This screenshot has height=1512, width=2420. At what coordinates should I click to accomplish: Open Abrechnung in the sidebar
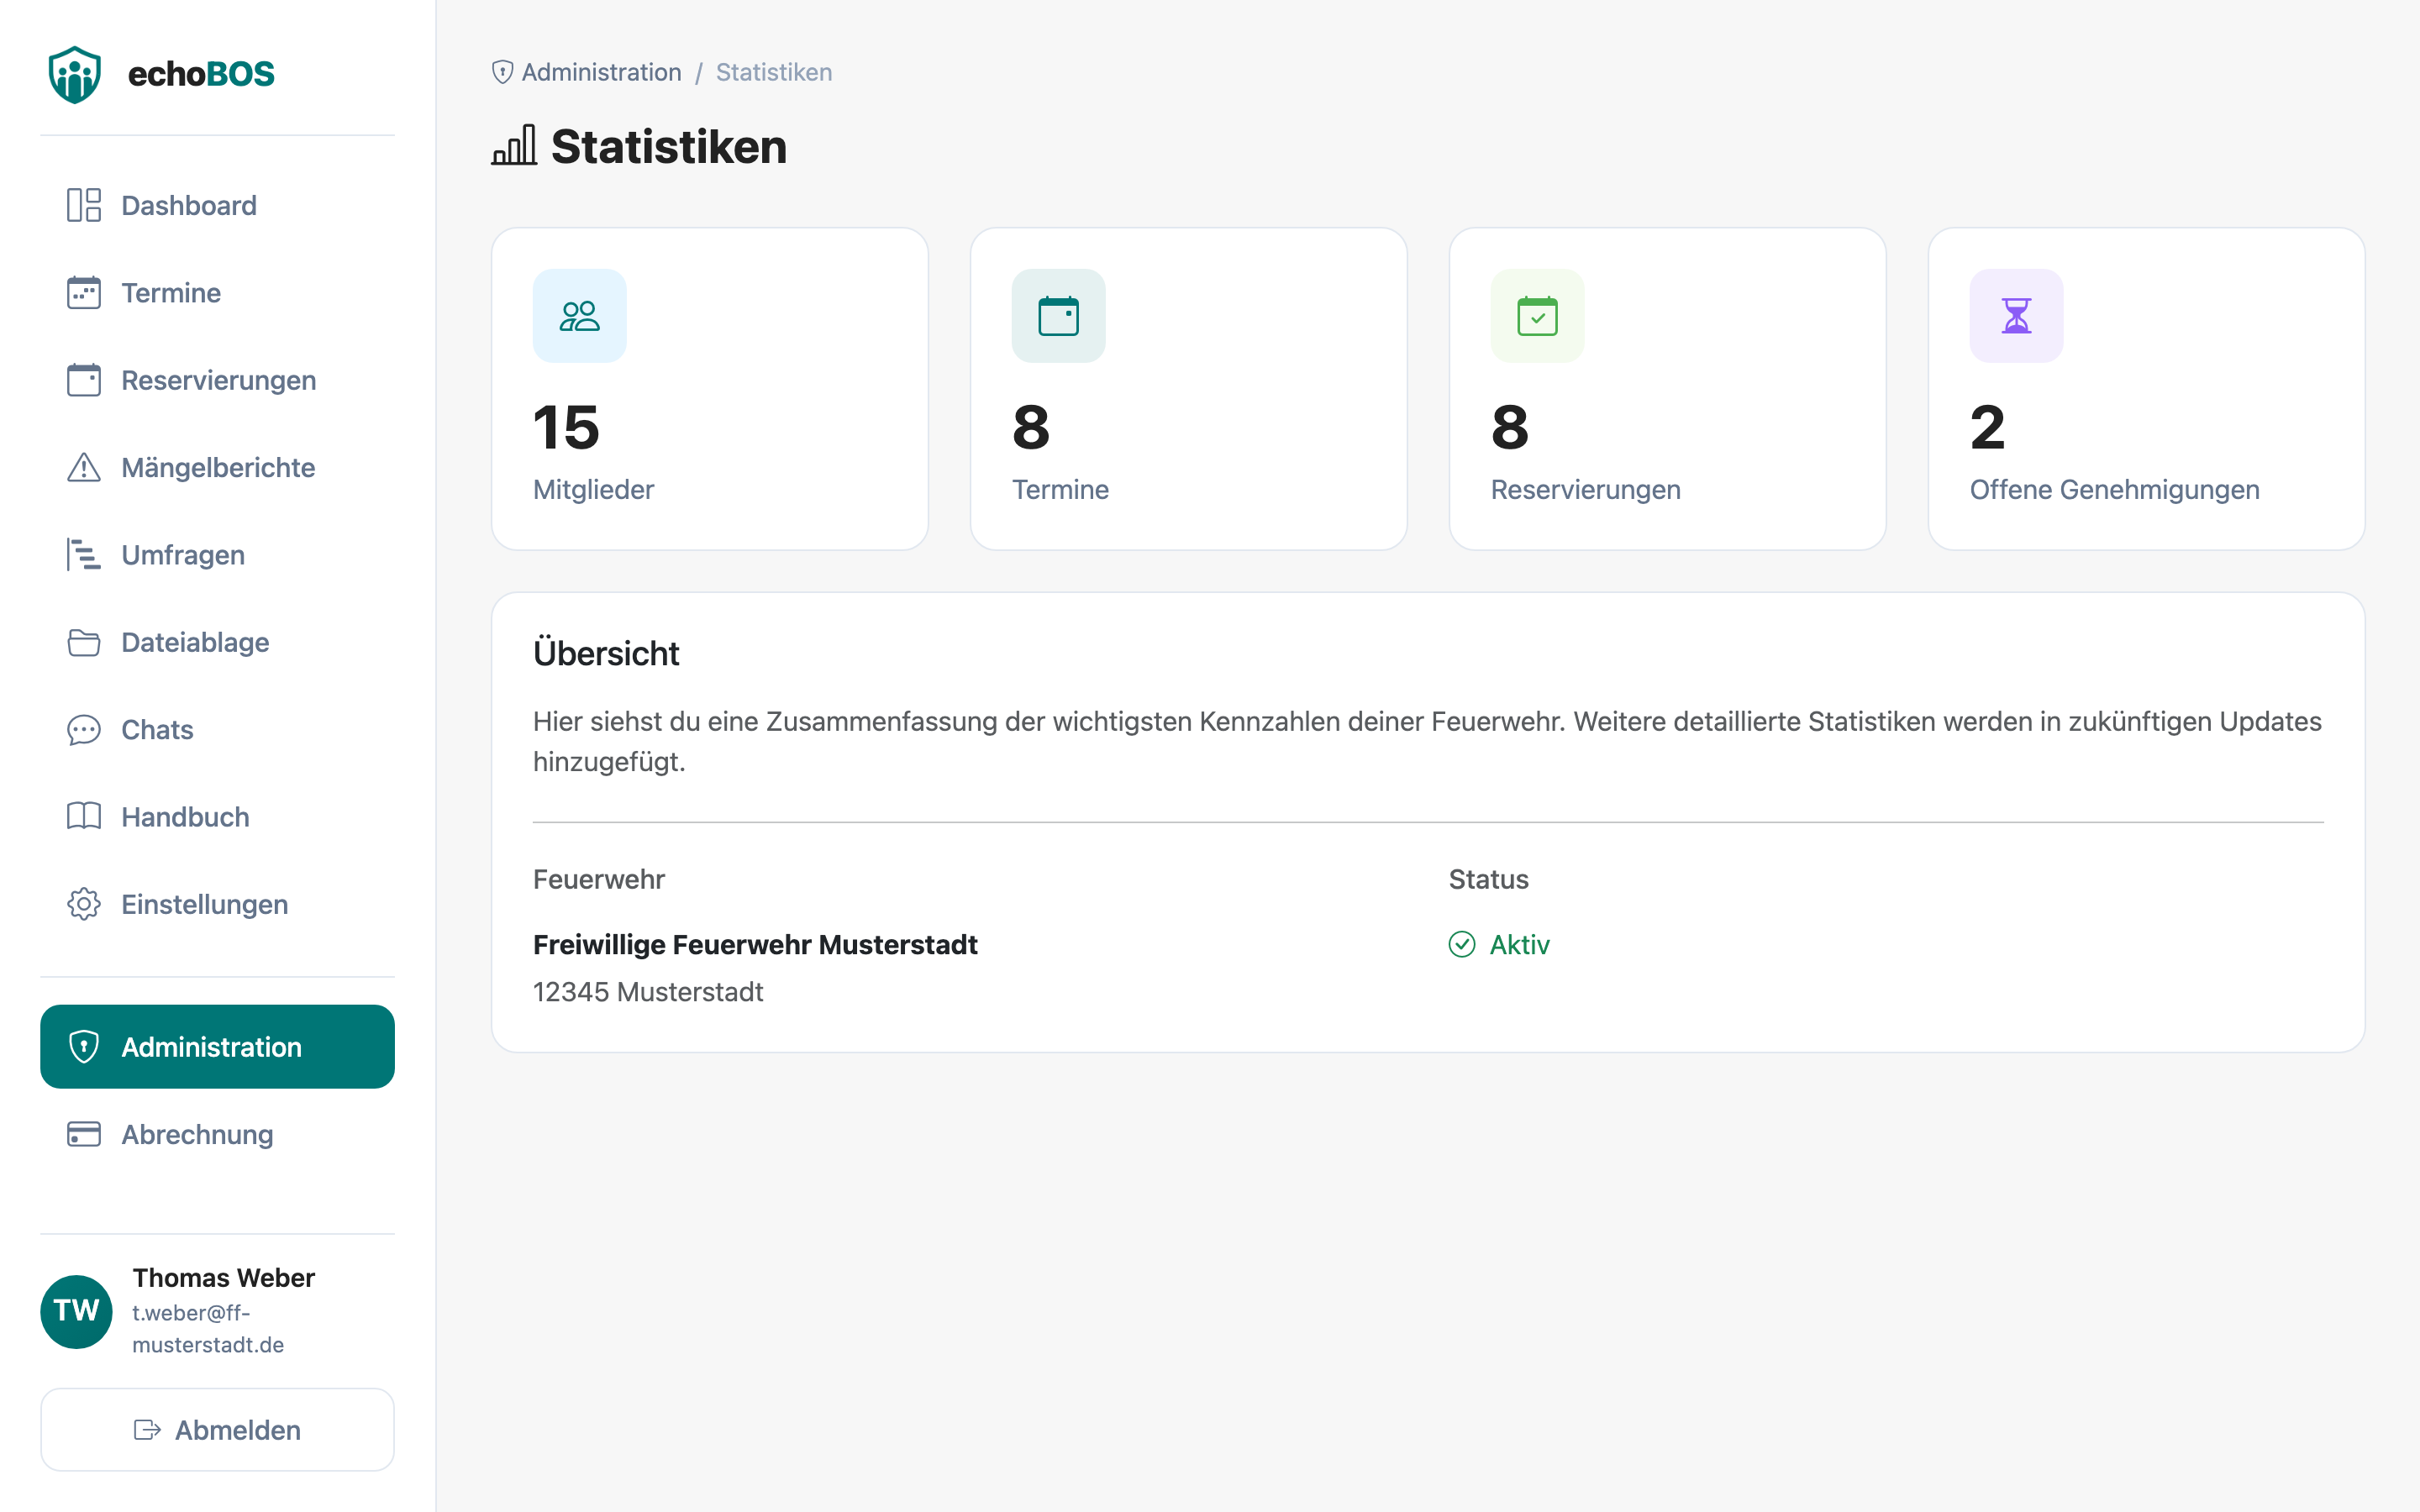[x=217, y=1134]
